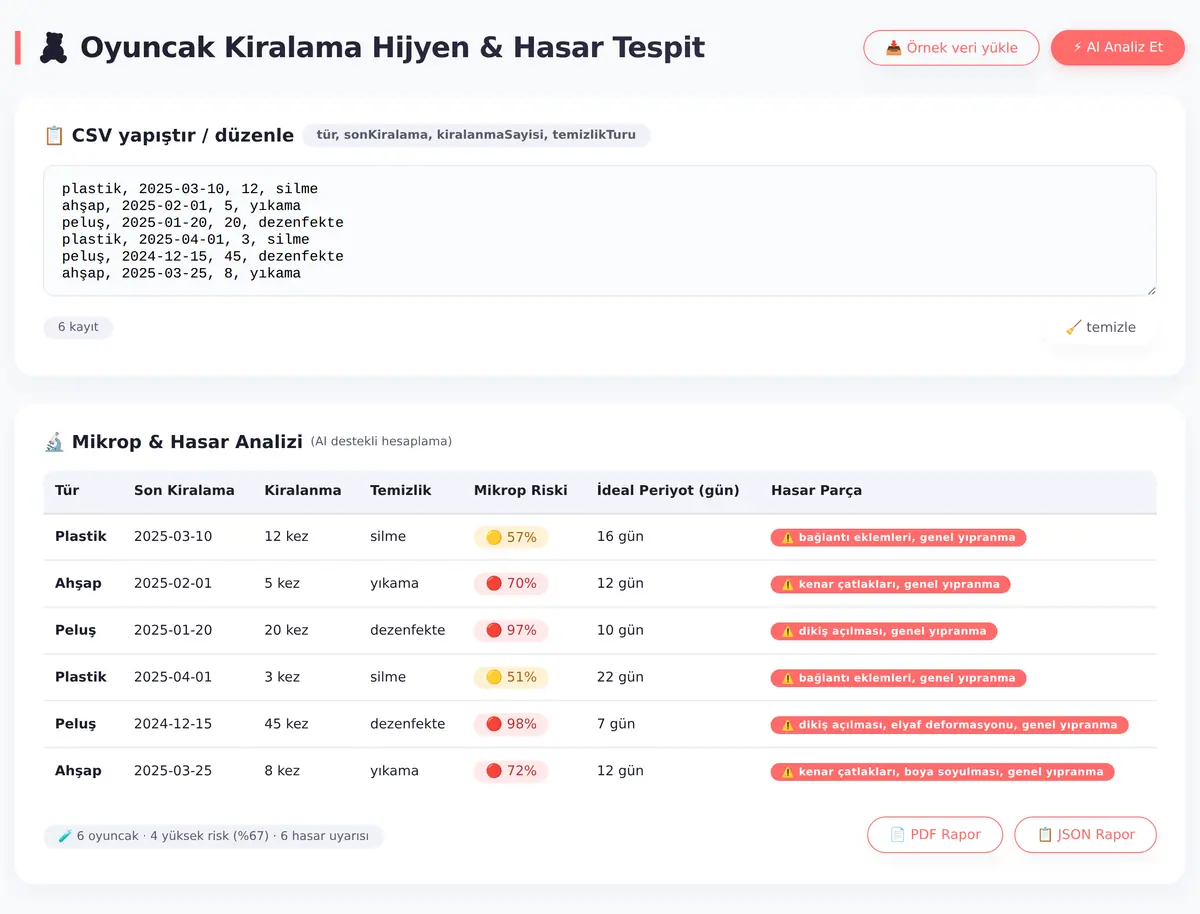
Task: Click damage tag for Plastik 2025-03-10 row
Action: pyautogui.click(x=898, y=538)
